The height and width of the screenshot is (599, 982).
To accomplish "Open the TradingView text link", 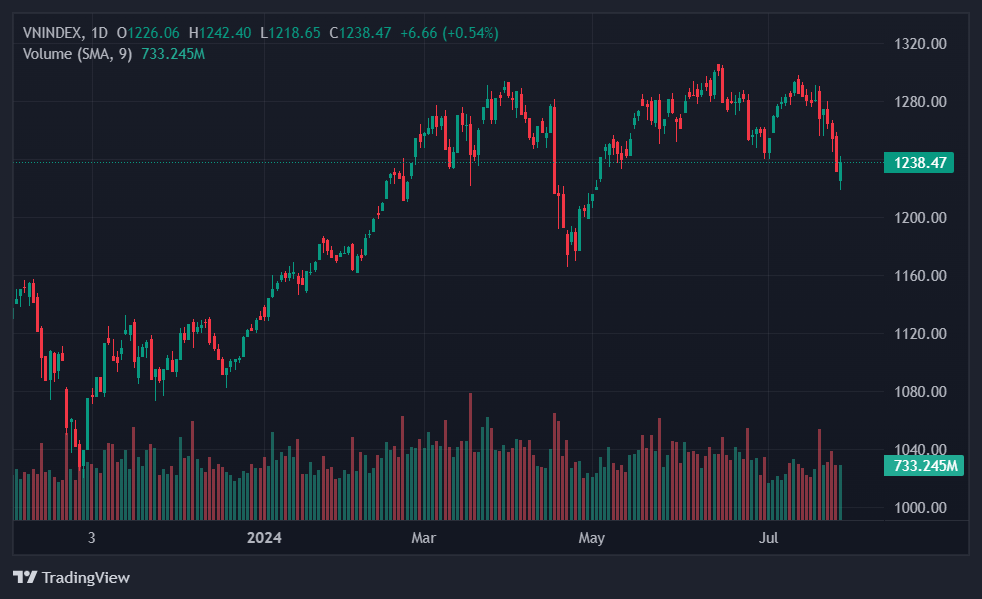I will [85, 577].
